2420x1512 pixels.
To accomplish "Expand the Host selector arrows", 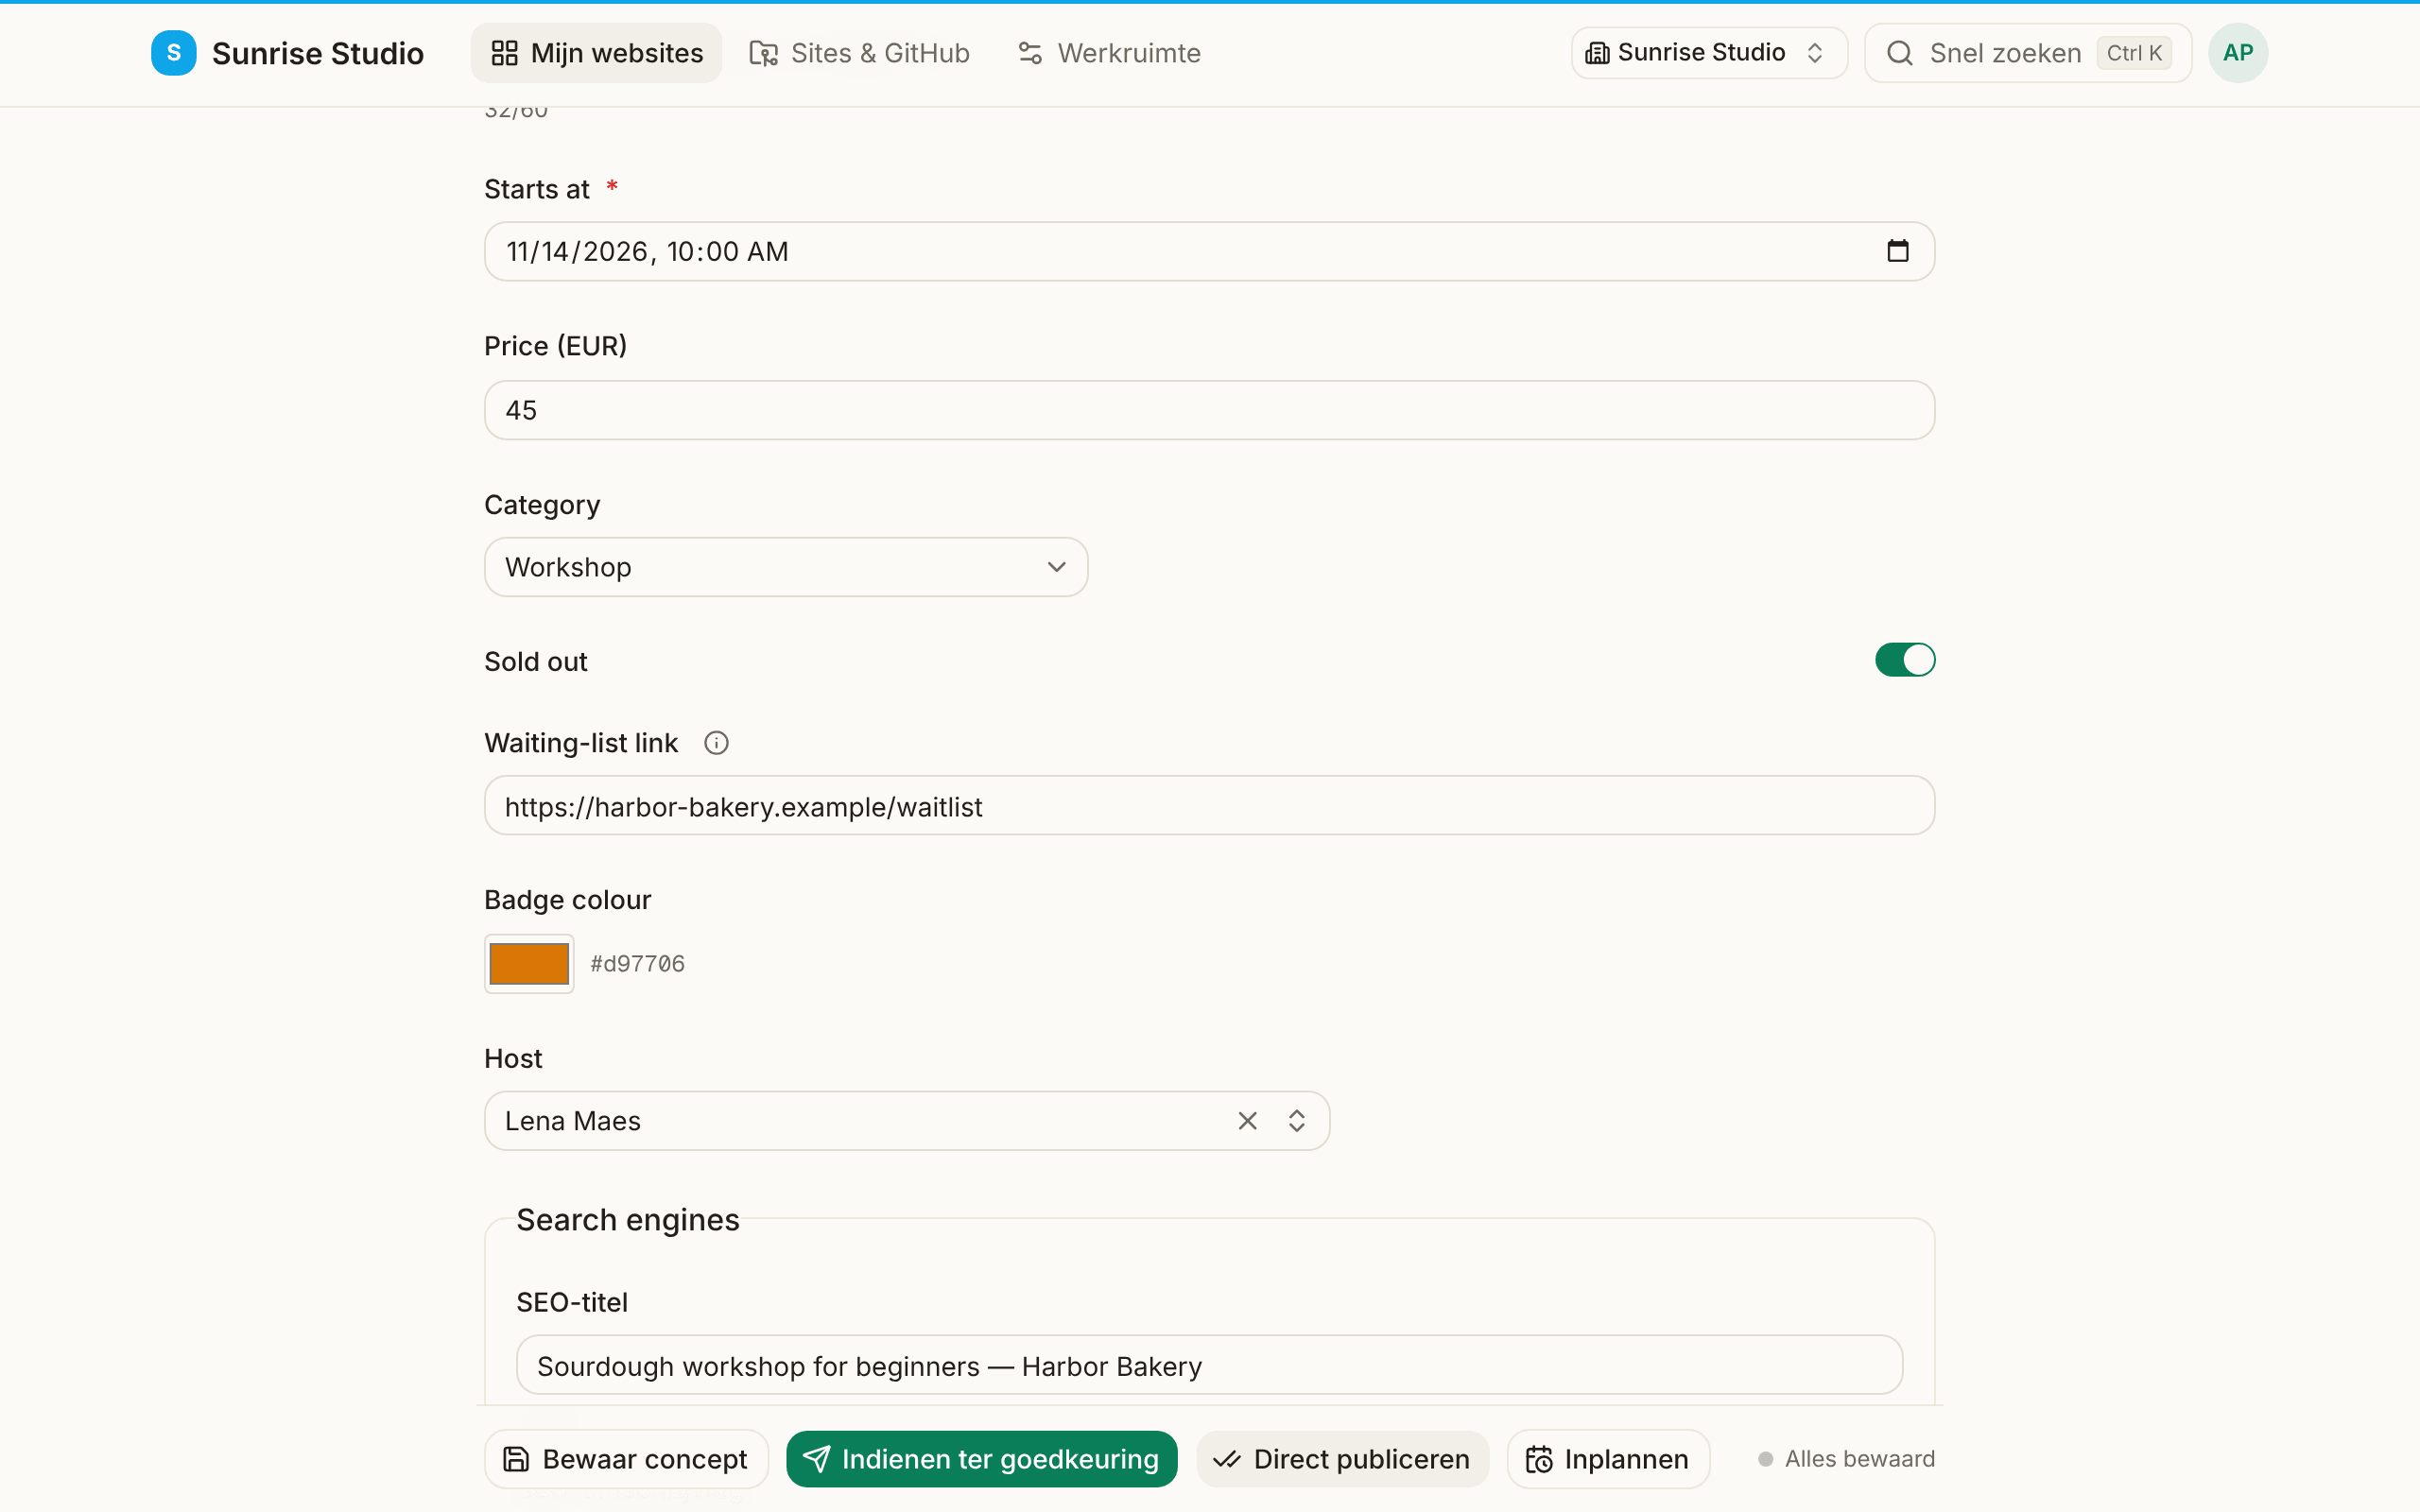I will tap(1296, 1121).
